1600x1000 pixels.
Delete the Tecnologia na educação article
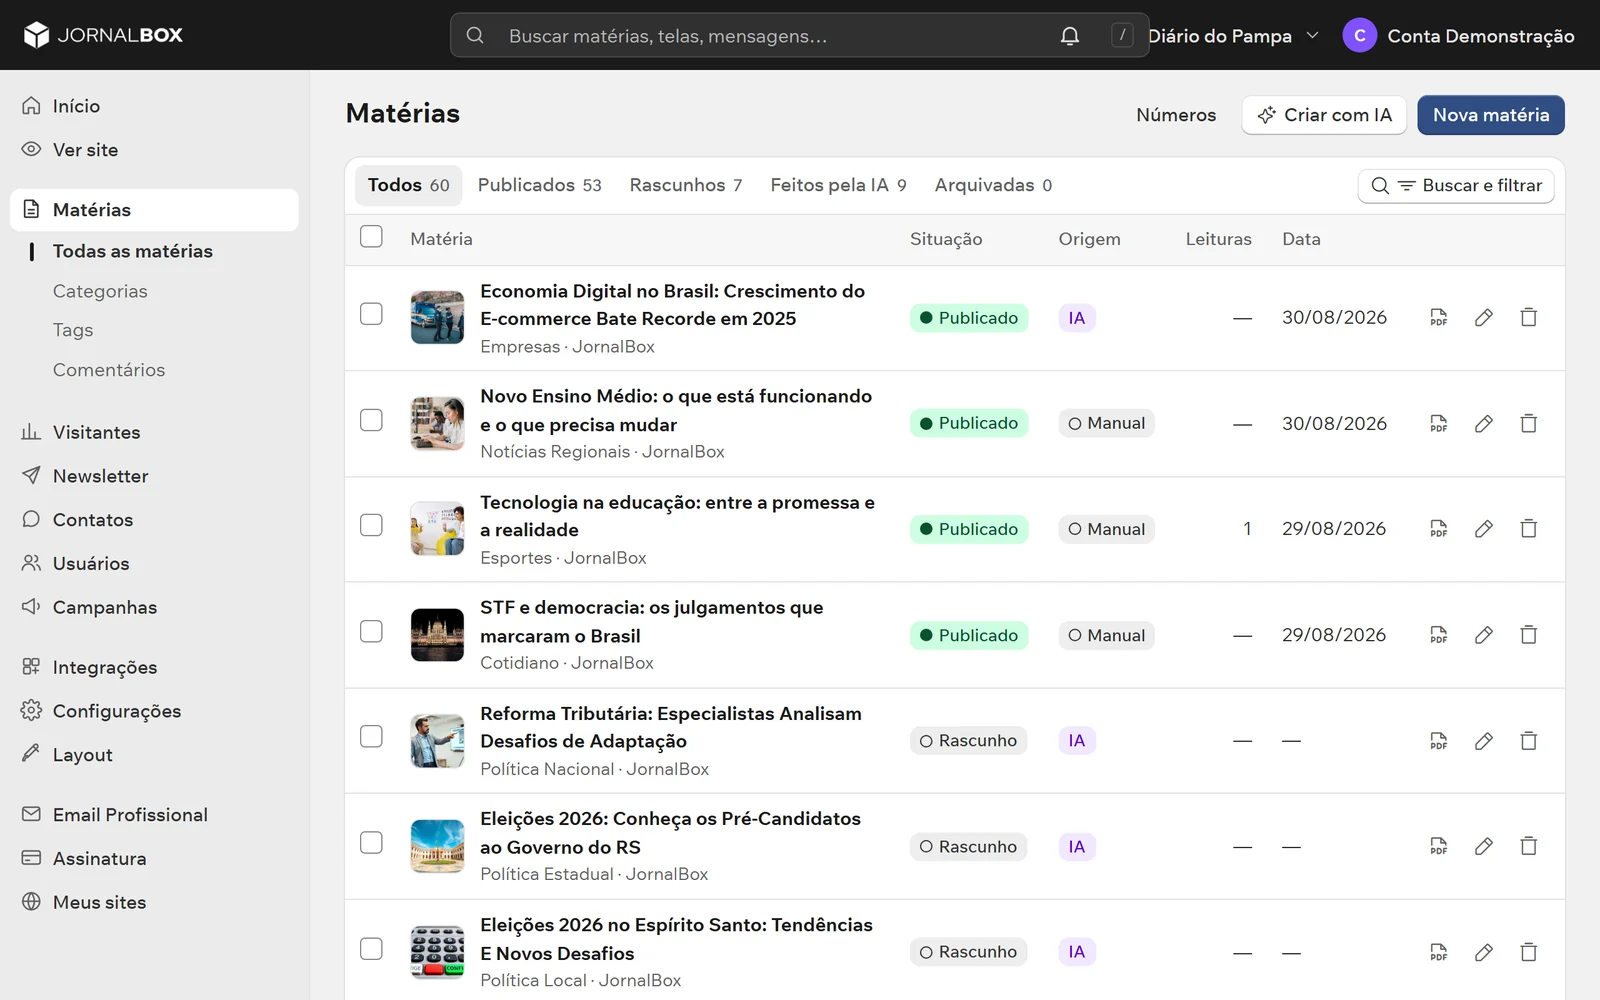click(x=1529, y=529)
